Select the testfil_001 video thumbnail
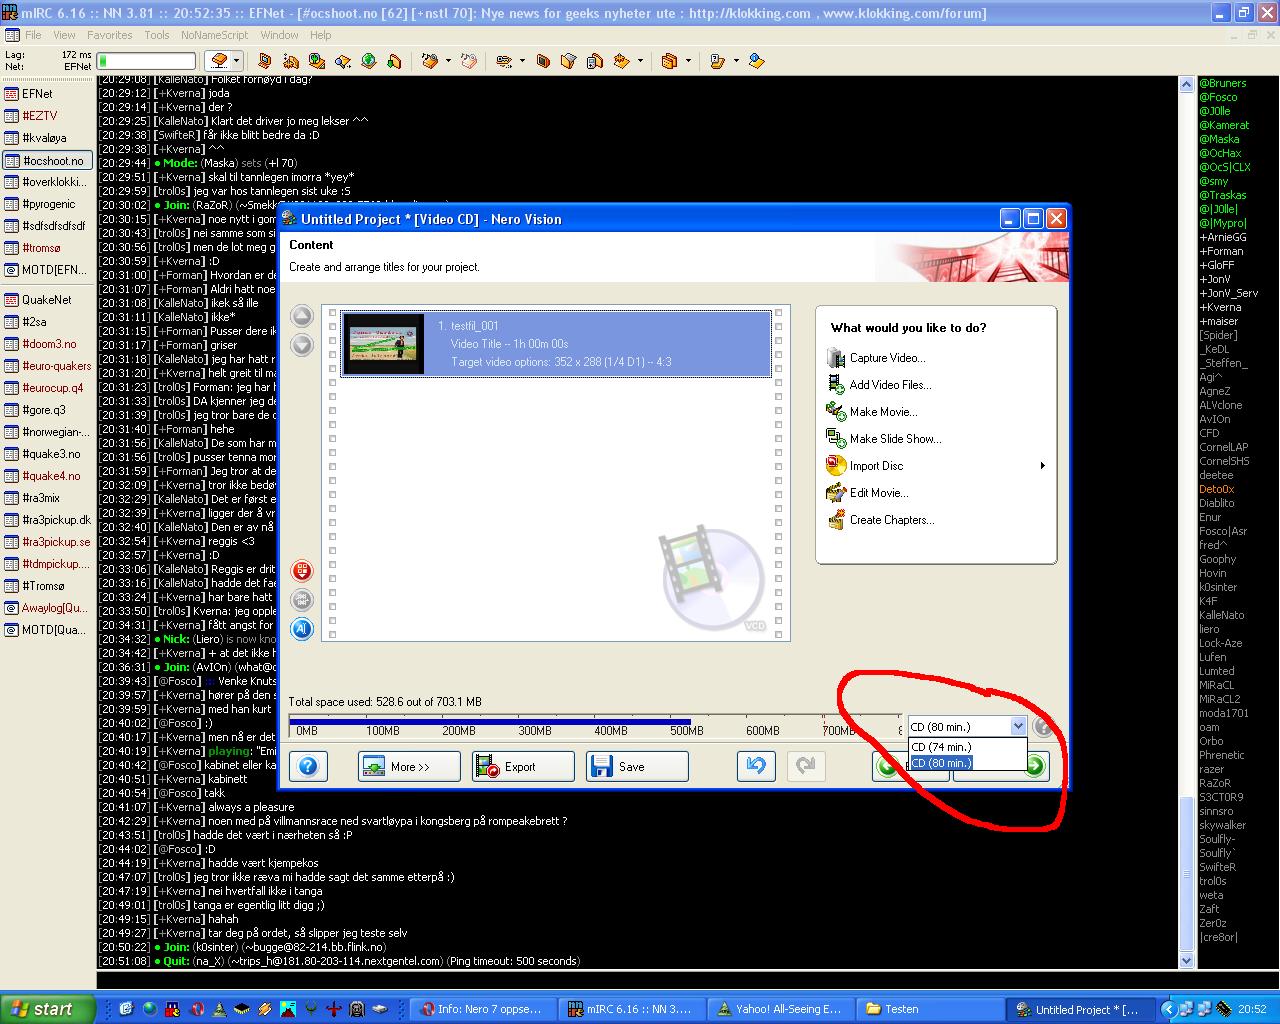This screenshot has height=1024, width=1280. (x=384, y=344)
